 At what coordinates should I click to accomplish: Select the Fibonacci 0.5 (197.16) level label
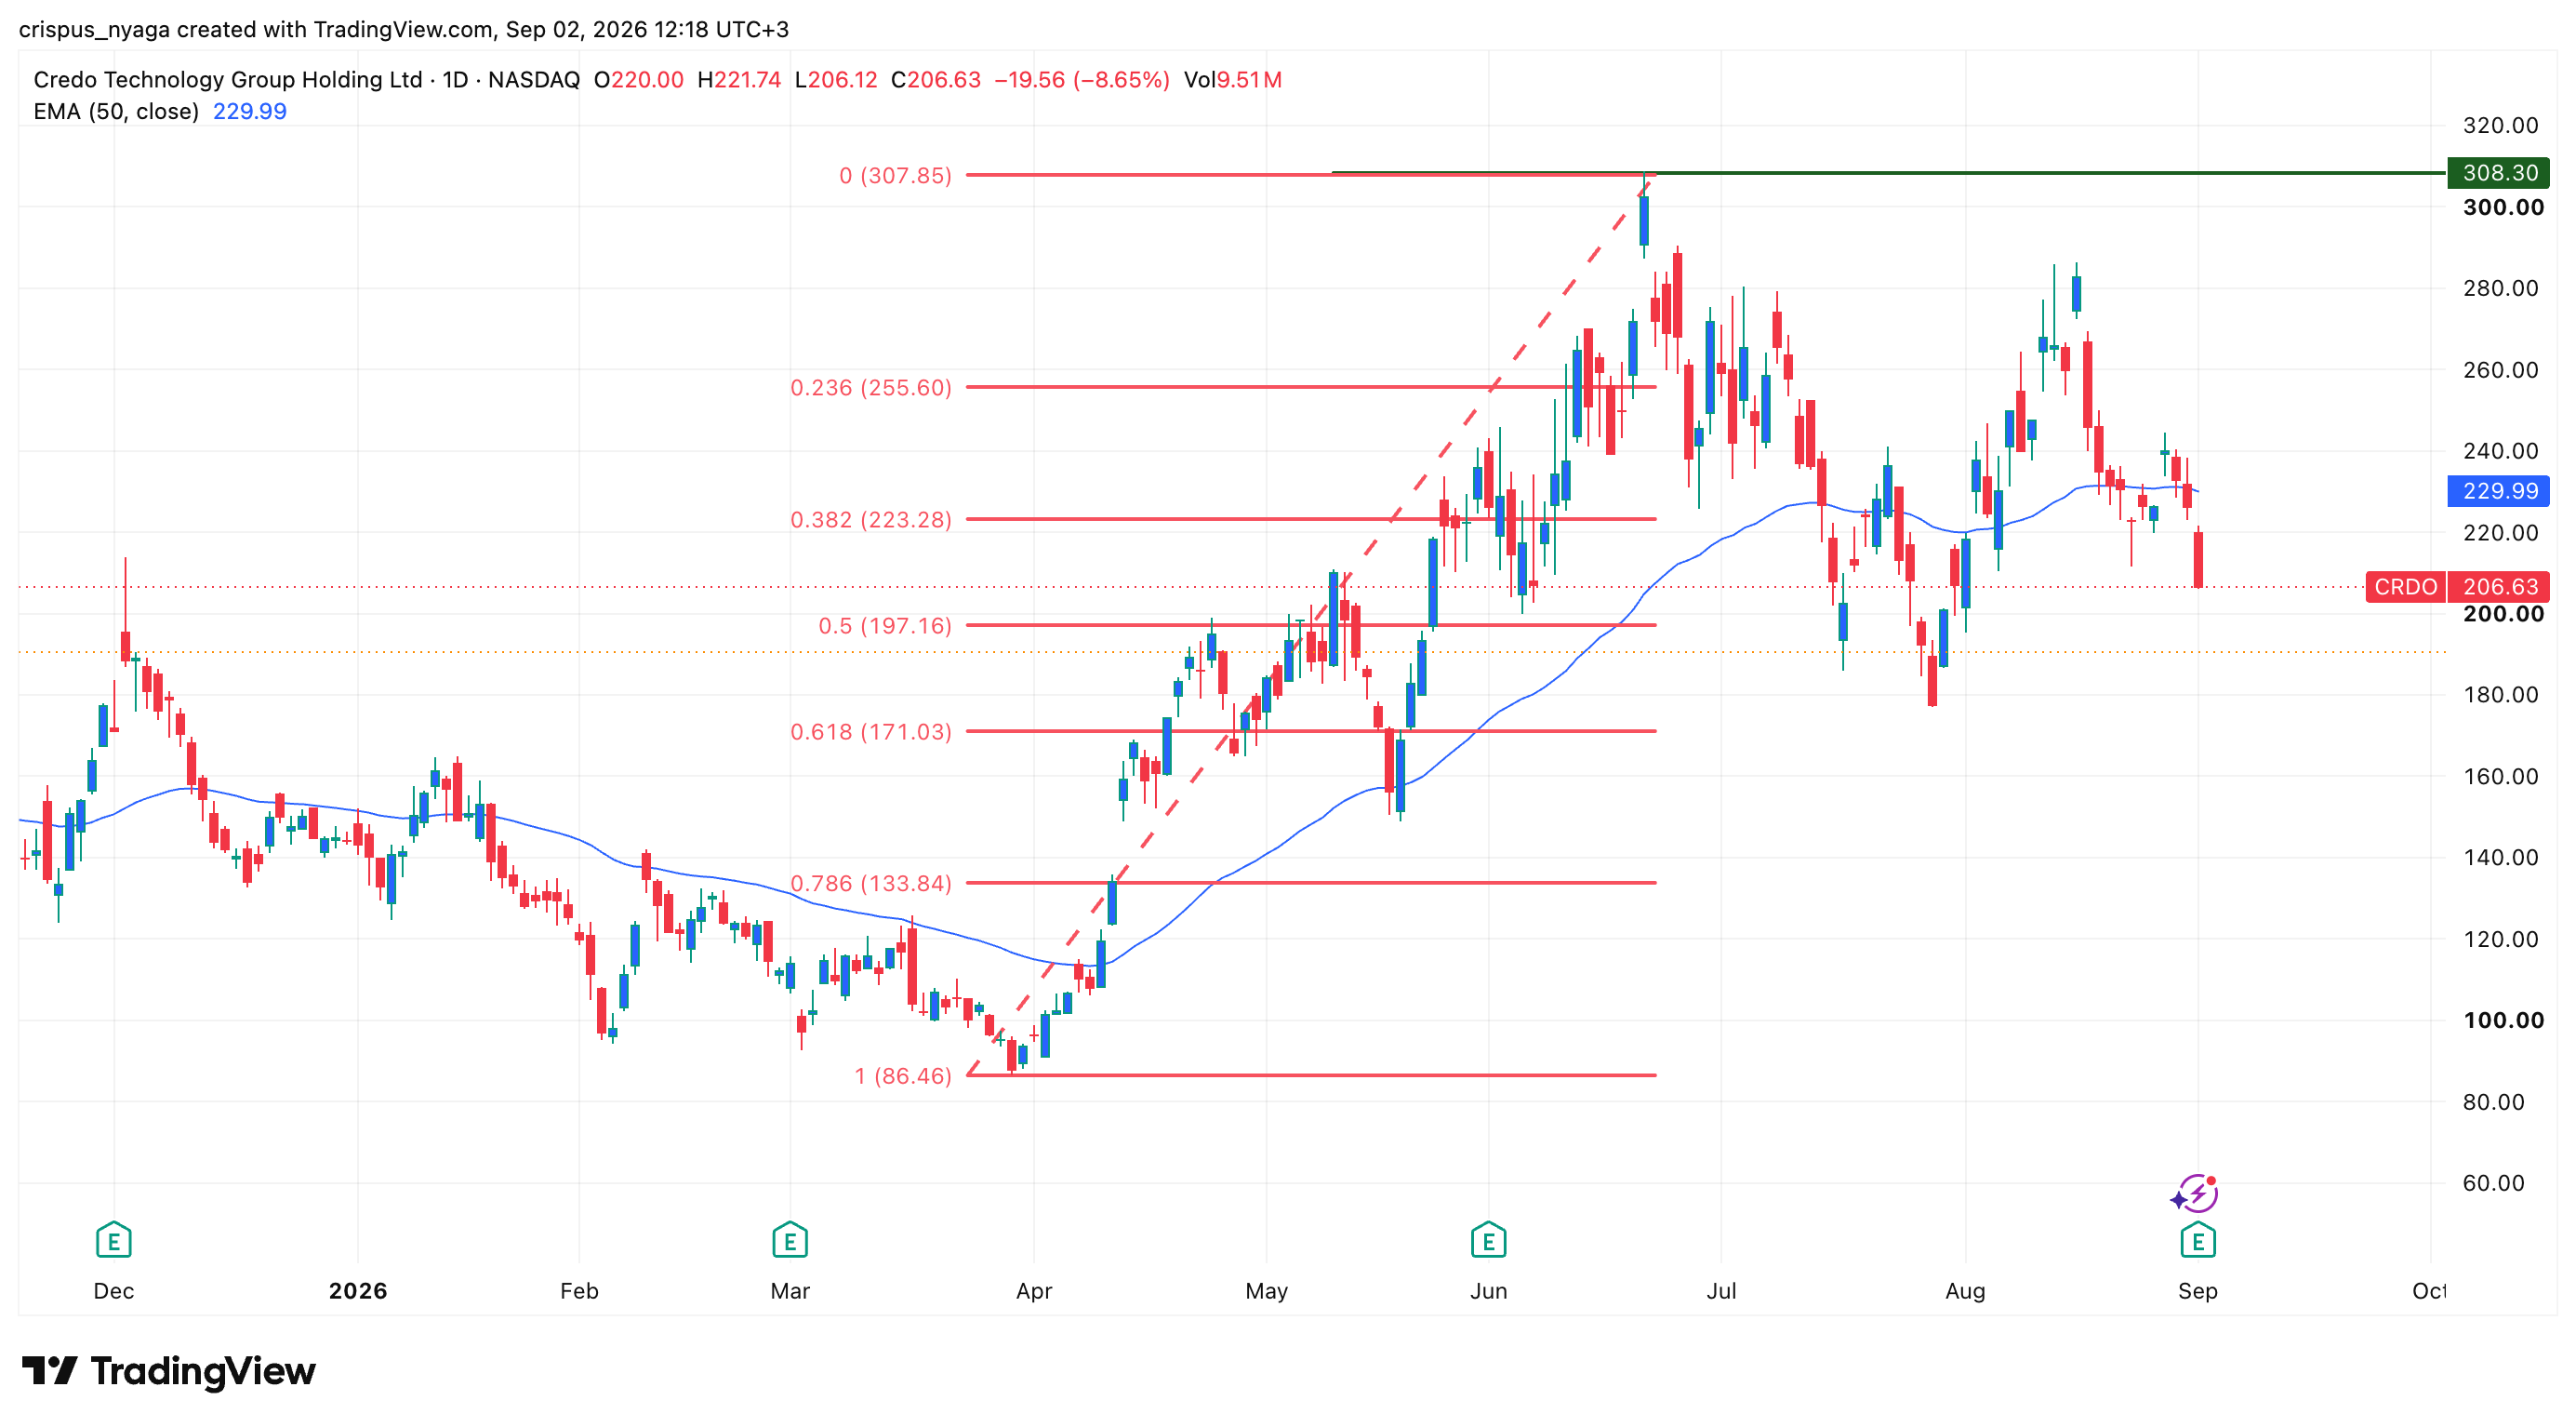coord(885,626)
